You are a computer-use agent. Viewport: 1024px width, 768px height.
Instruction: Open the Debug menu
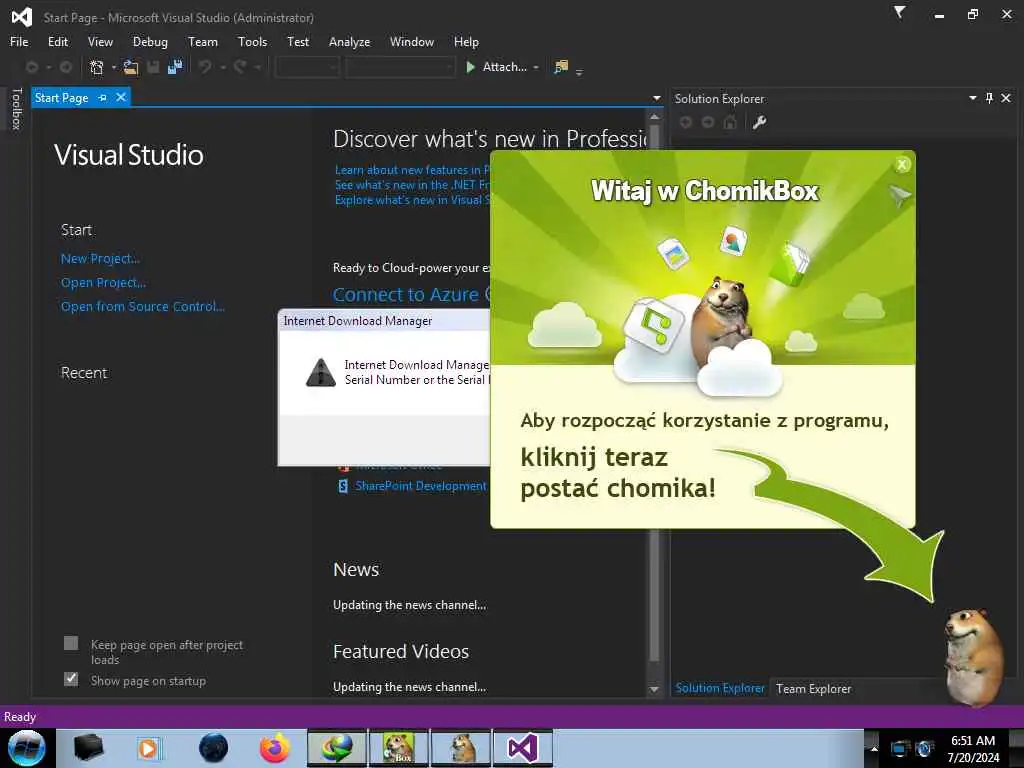click(x=150, y=42)
